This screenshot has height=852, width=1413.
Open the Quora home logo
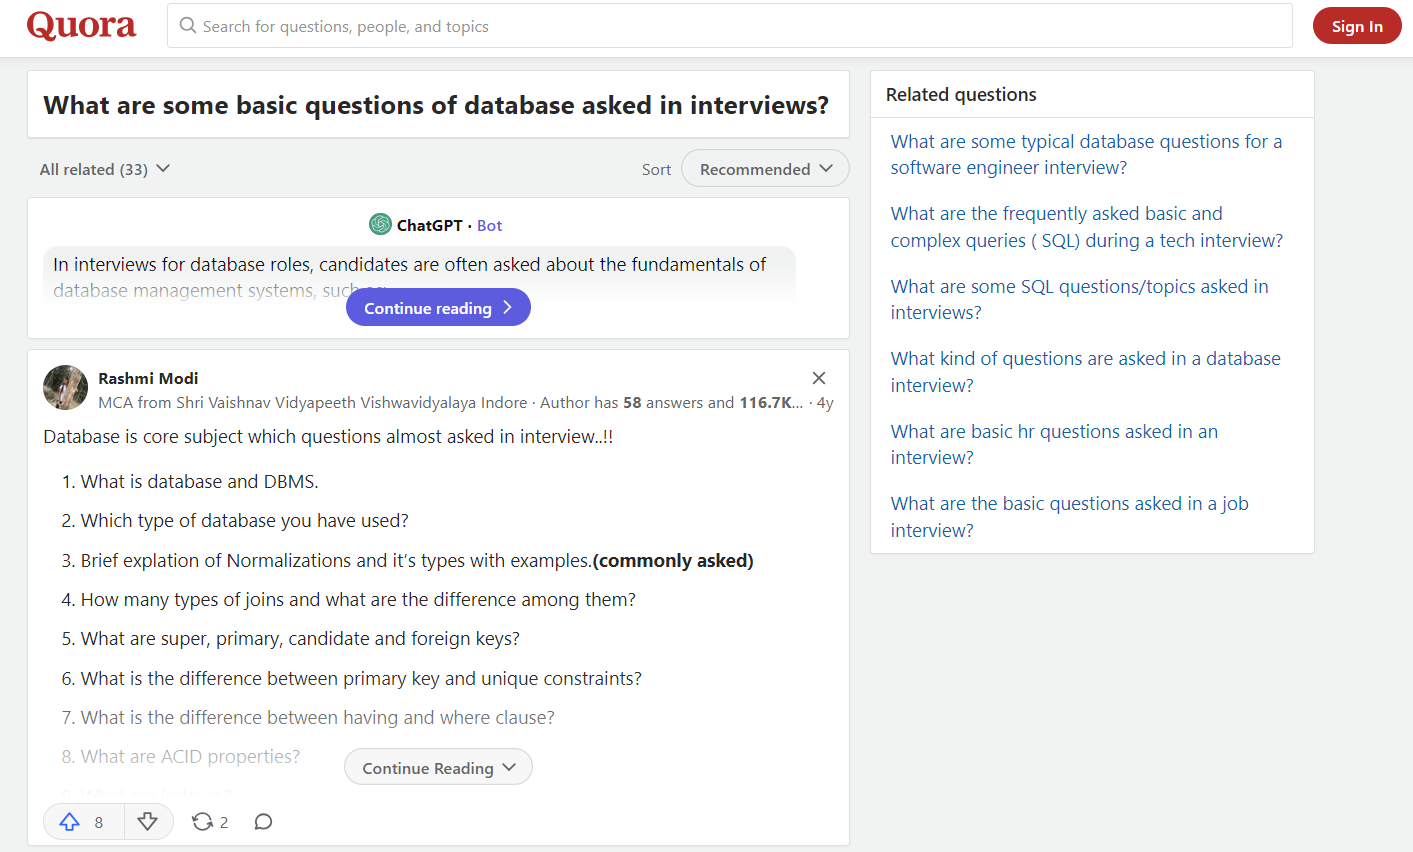click(81, 26)
